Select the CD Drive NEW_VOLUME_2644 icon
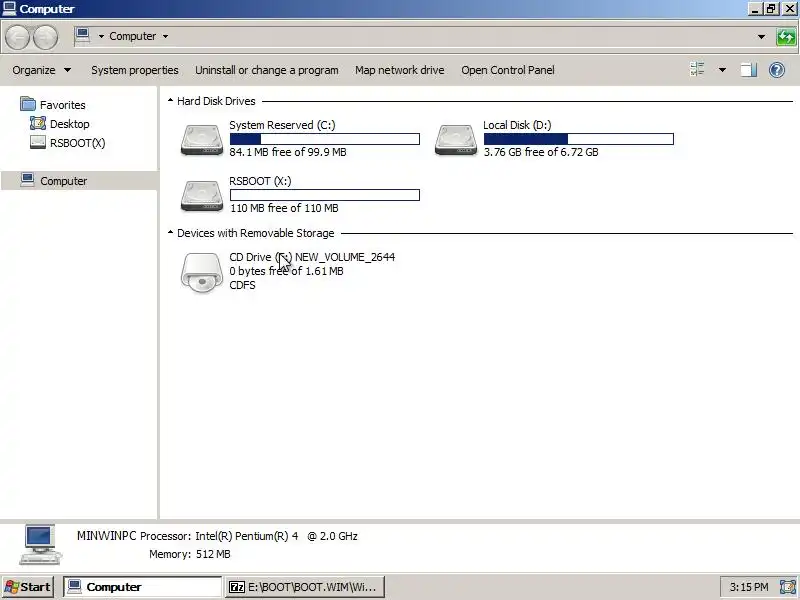Viewport: 800px width, 600px height. click(202, 273)
